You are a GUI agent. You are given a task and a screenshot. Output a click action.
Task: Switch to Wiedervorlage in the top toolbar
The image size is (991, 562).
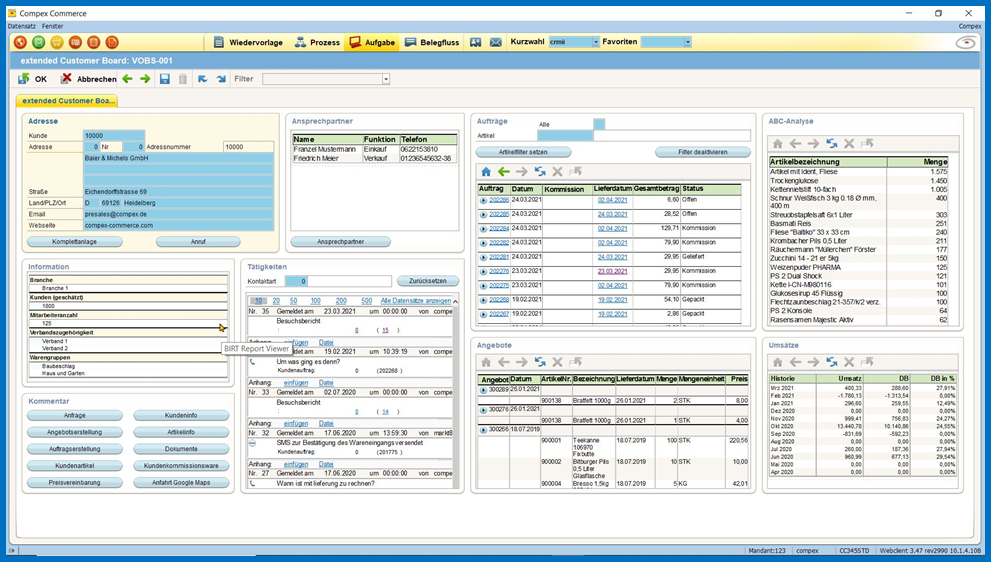tap(249, 42)
